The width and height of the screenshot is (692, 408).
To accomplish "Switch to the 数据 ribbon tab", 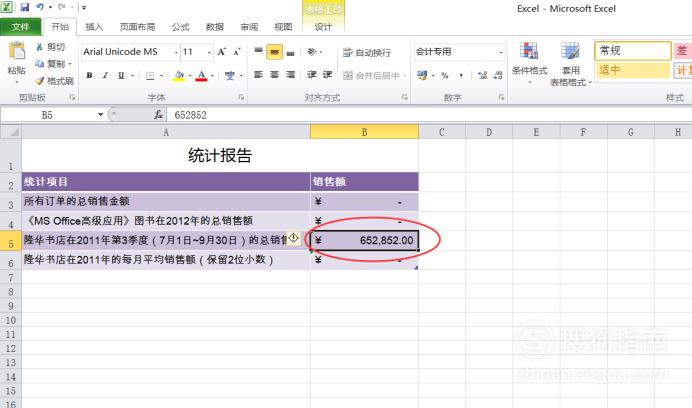I will tap(215, 27).
